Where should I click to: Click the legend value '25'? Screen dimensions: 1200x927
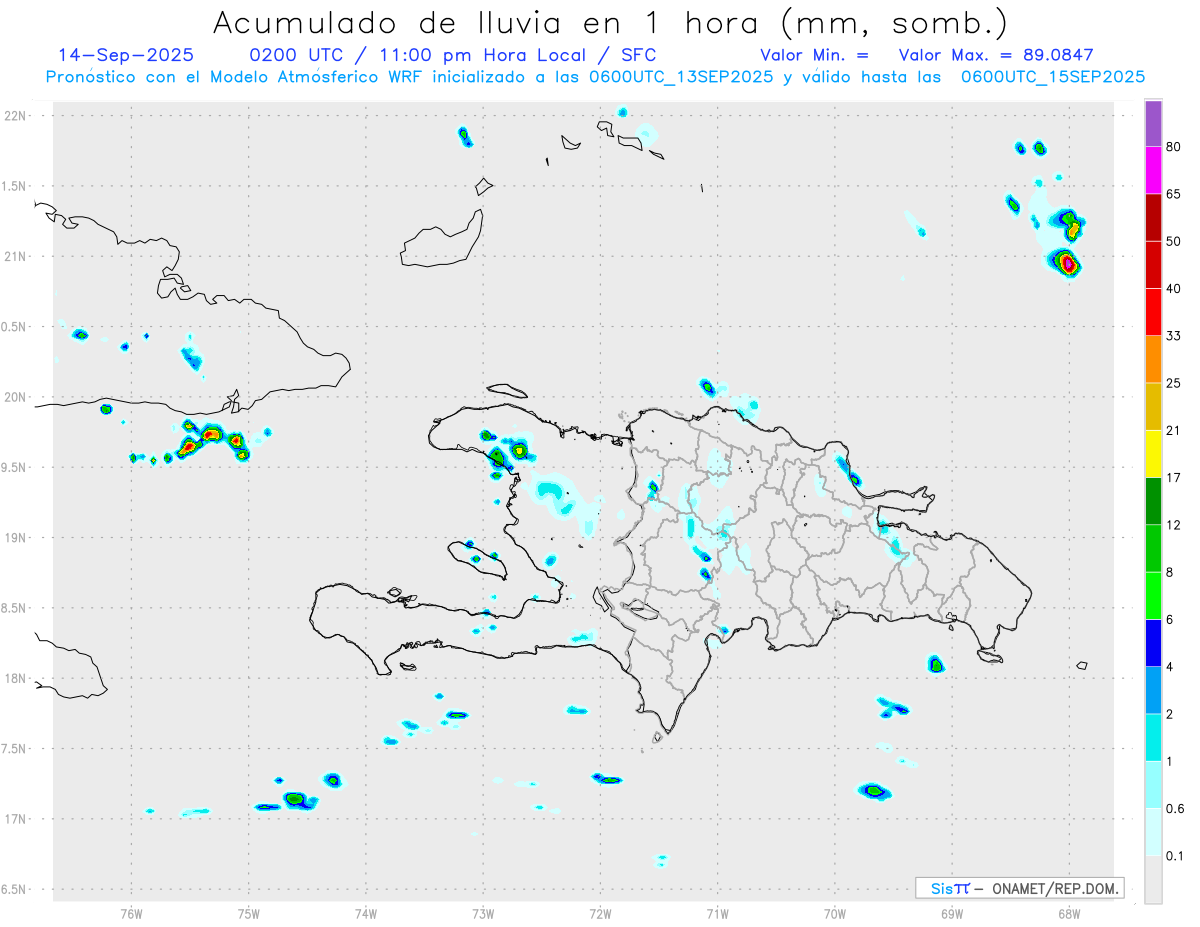[1174, 384]
